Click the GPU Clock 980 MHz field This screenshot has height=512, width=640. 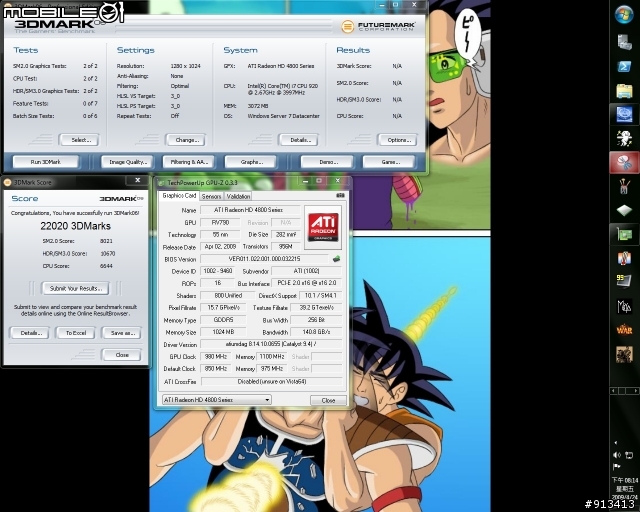216,356
